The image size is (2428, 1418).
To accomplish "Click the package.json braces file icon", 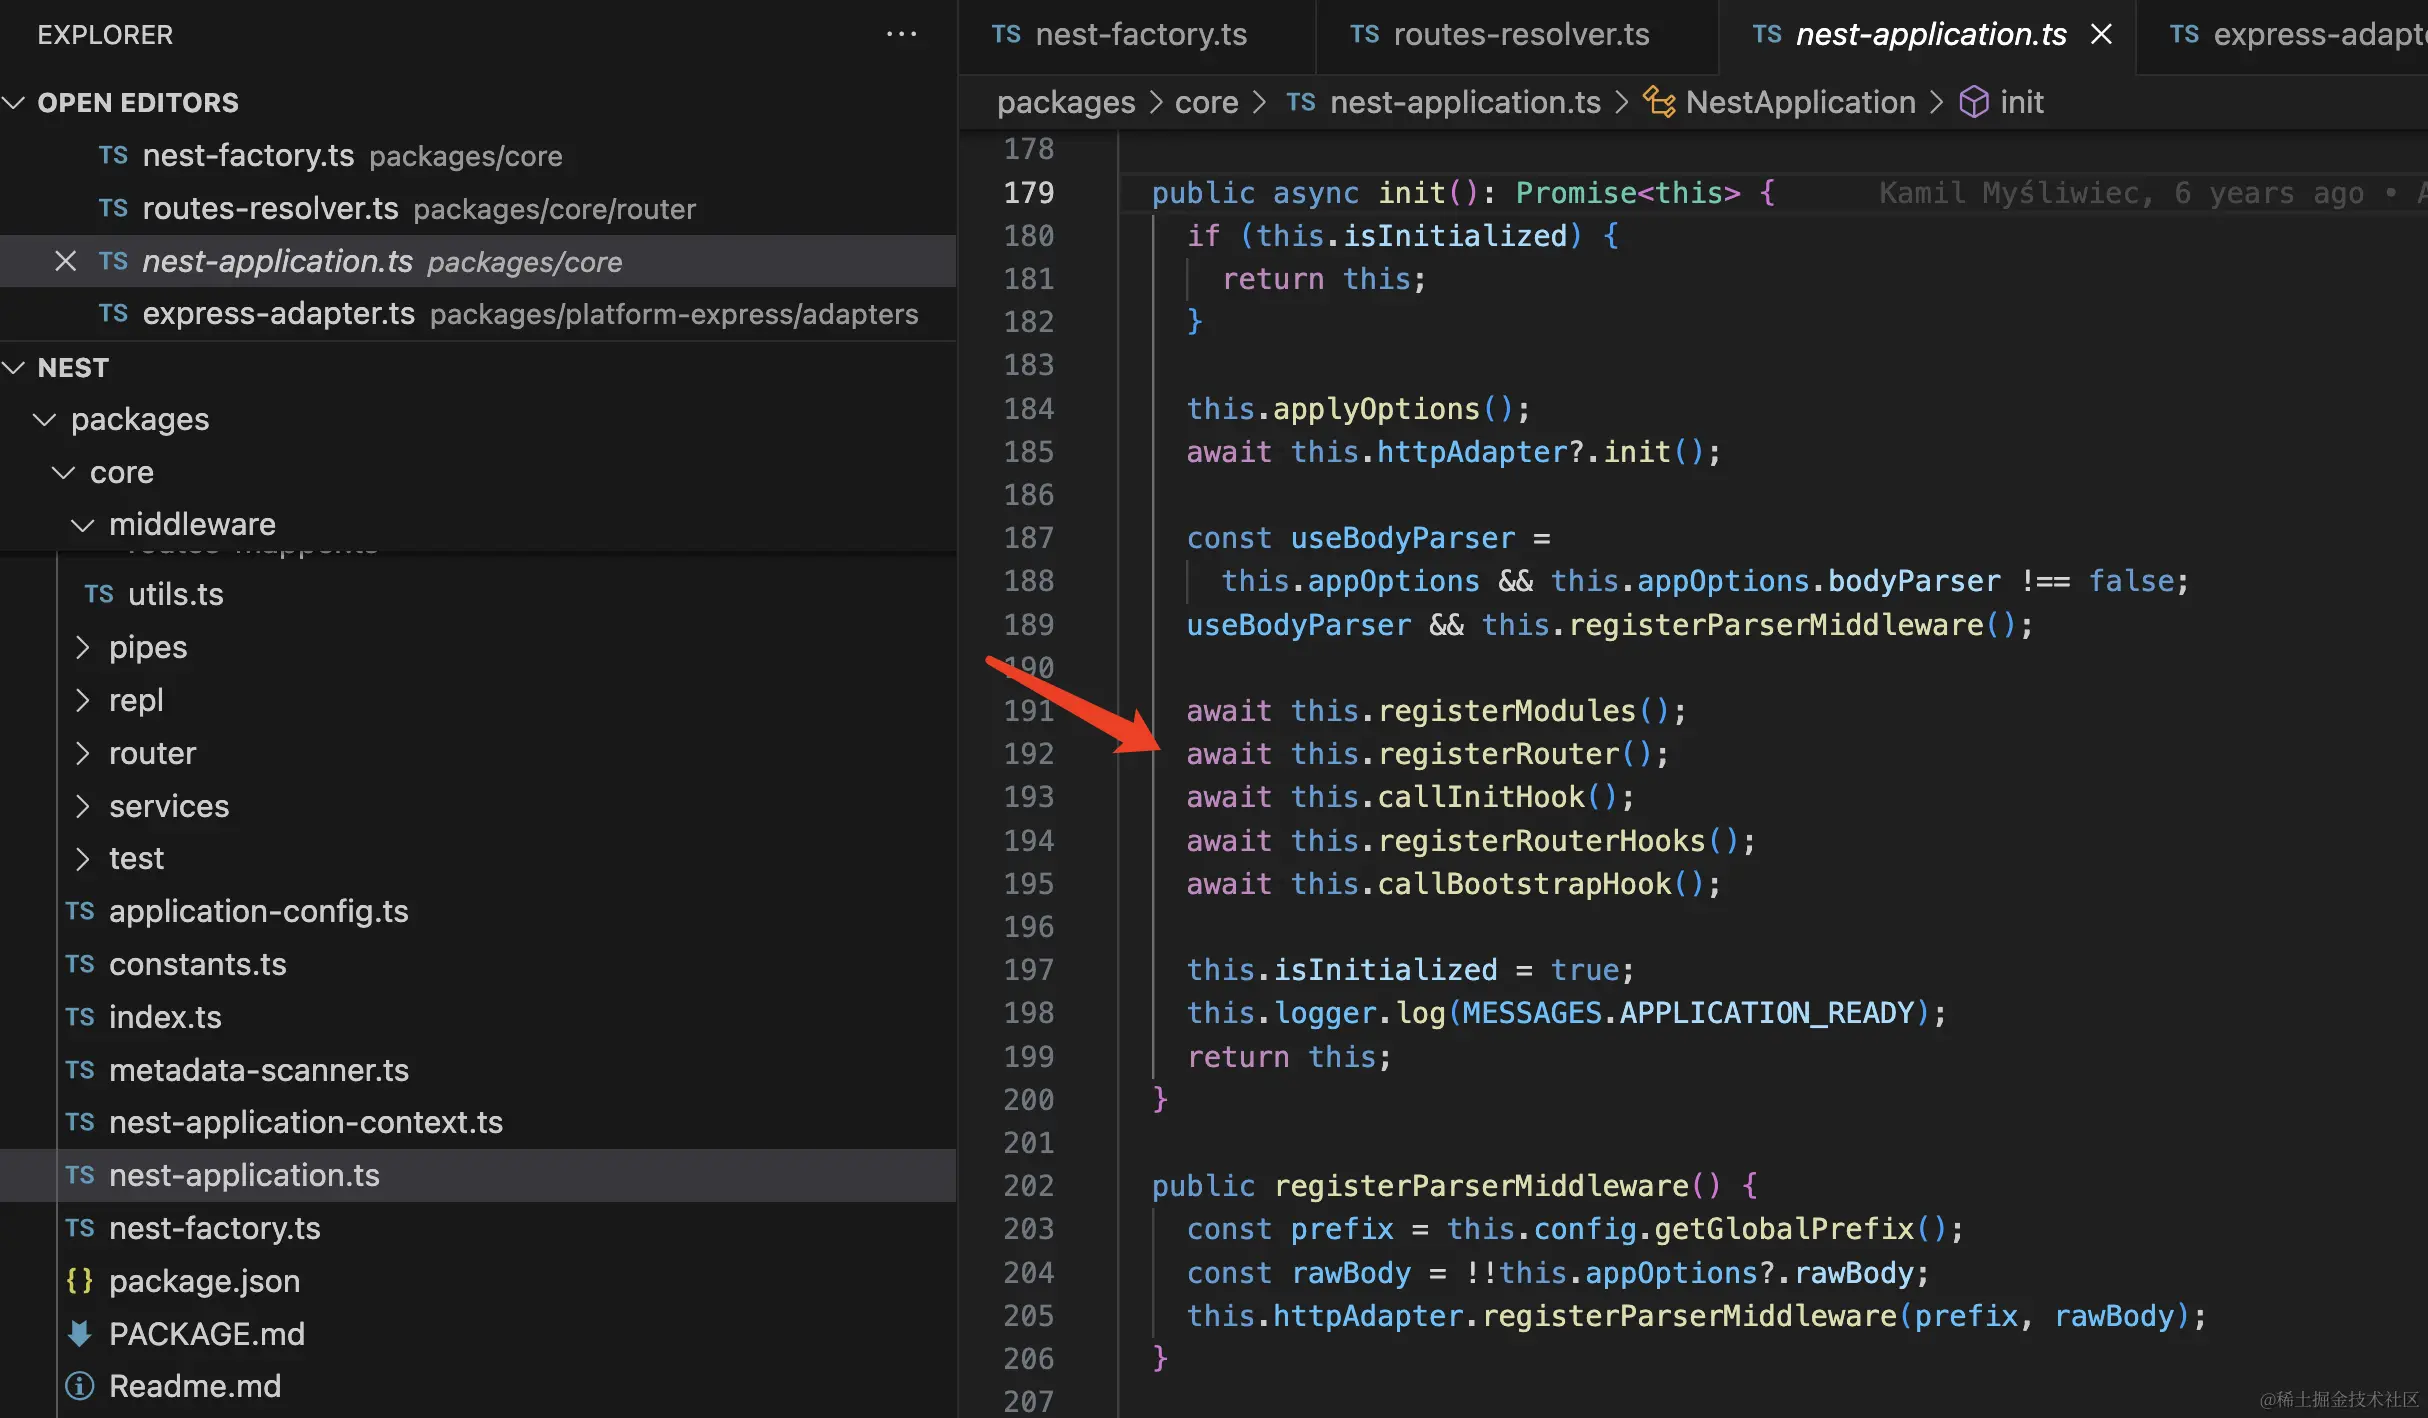I will (80, 1281).
